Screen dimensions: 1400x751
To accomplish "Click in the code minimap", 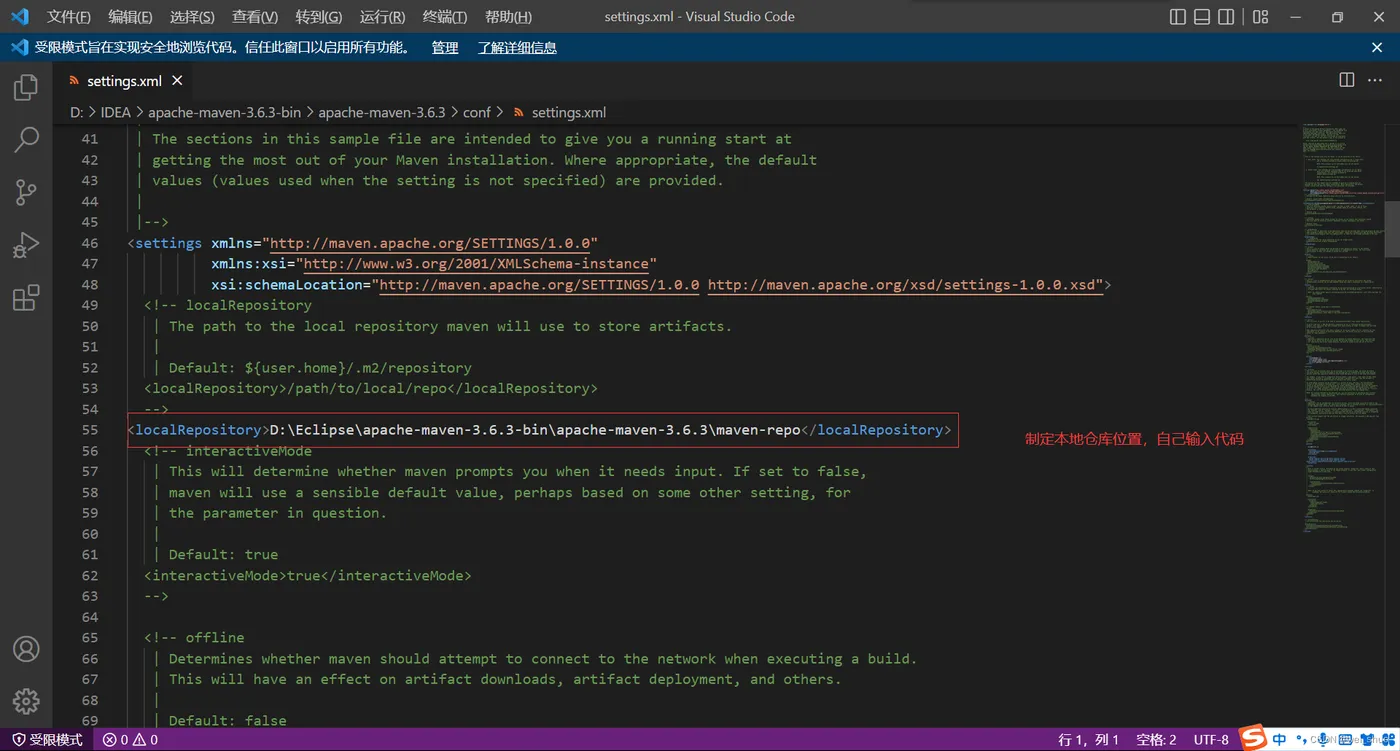I will click(x=1342, y=330).
